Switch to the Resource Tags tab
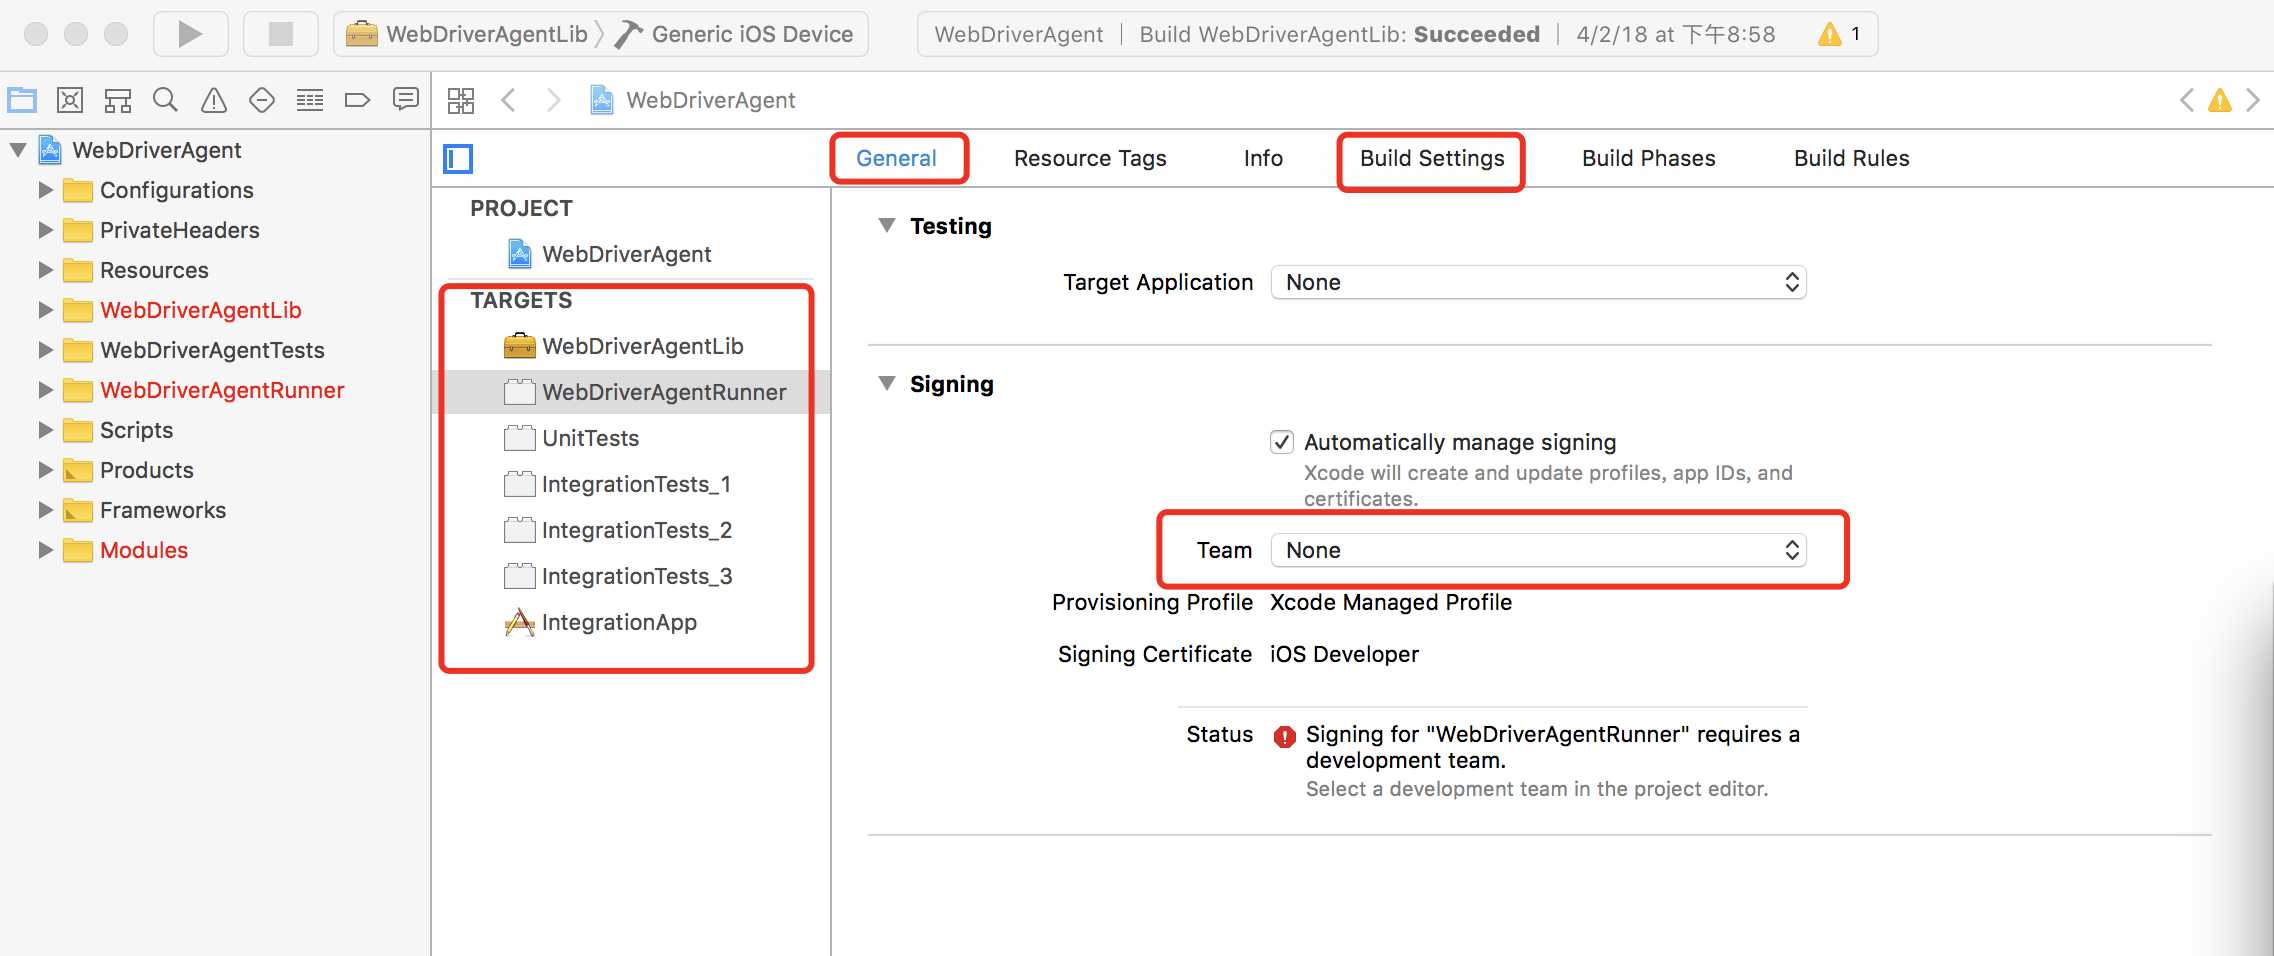2274x956 pixels. click(1090, 158)
